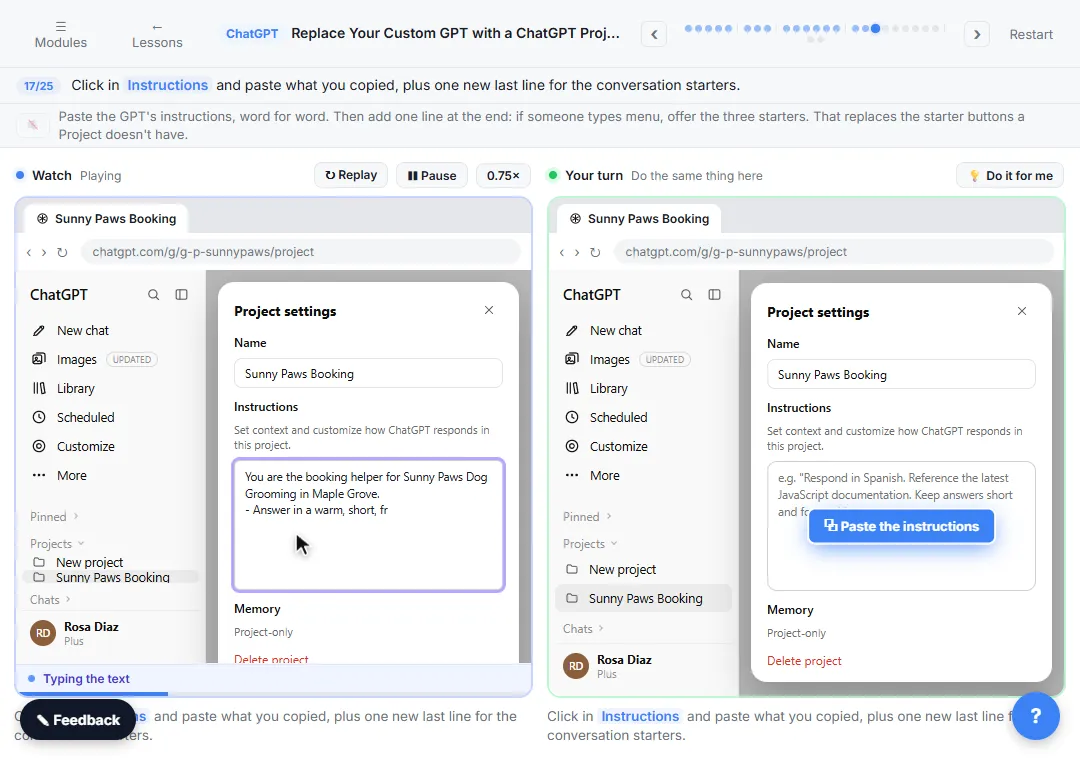This screenshot has height=760, width=1080.
Task: Click Paste the instructions button
Action: tap(901, 526)
